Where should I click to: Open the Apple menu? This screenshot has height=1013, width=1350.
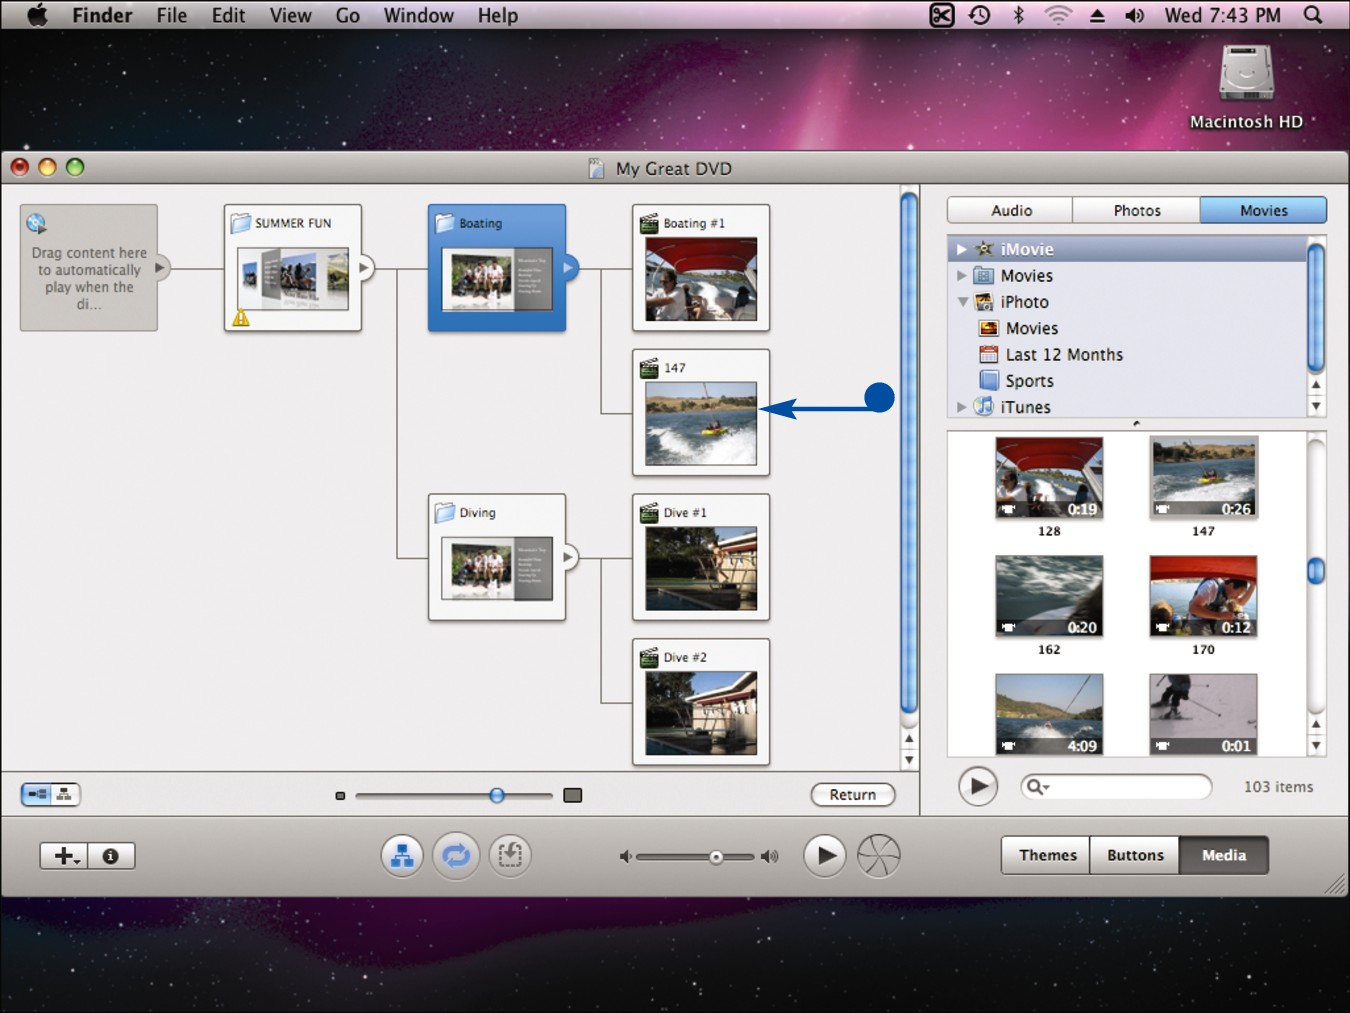point(37,15)
